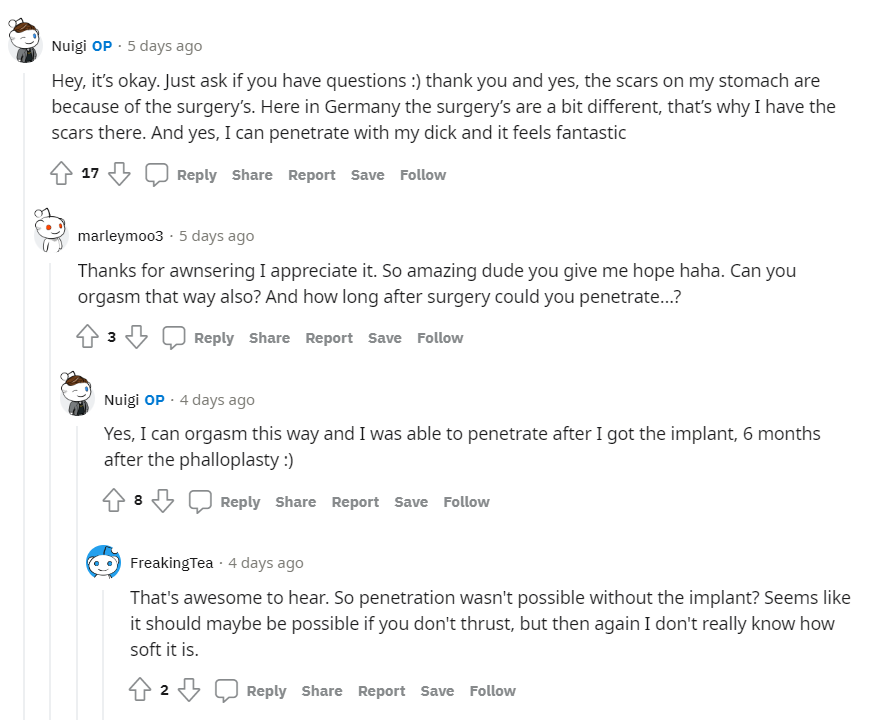Follow FreakingTea's comment
Viewport: 871px width, 720px height.
click(492, 691)
